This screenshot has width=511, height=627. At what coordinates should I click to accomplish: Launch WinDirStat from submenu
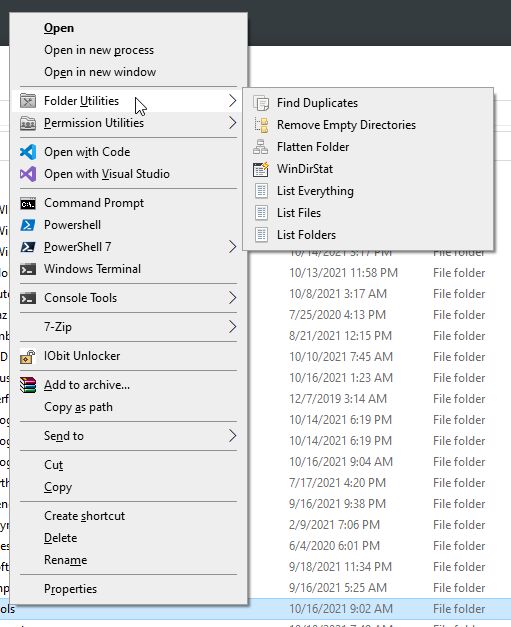(305, 169)
